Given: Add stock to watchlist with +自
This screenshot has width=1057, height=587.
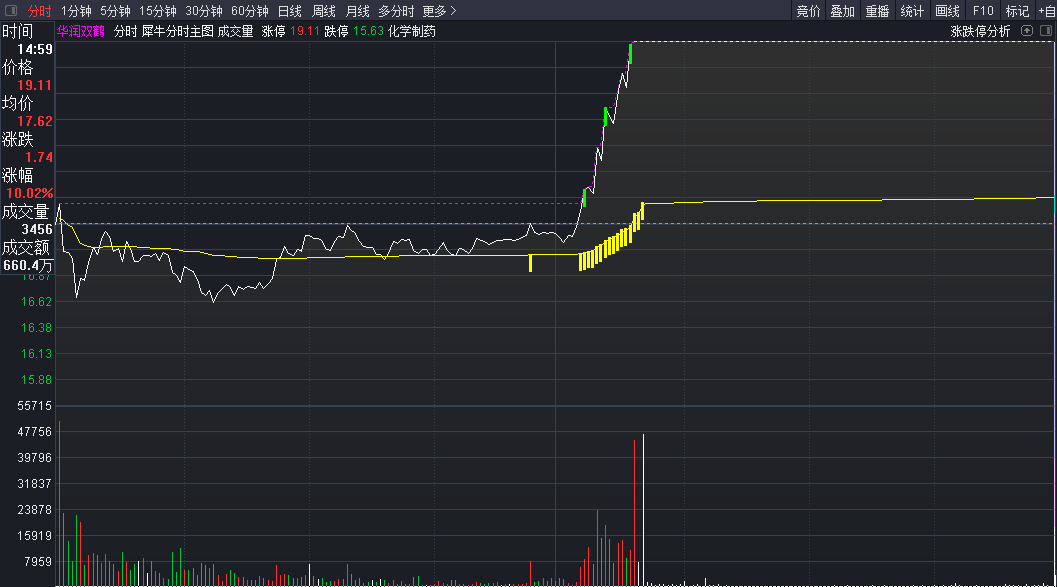Looking at the screenshot, I should pyautogui.click(x=1046, y=11).
